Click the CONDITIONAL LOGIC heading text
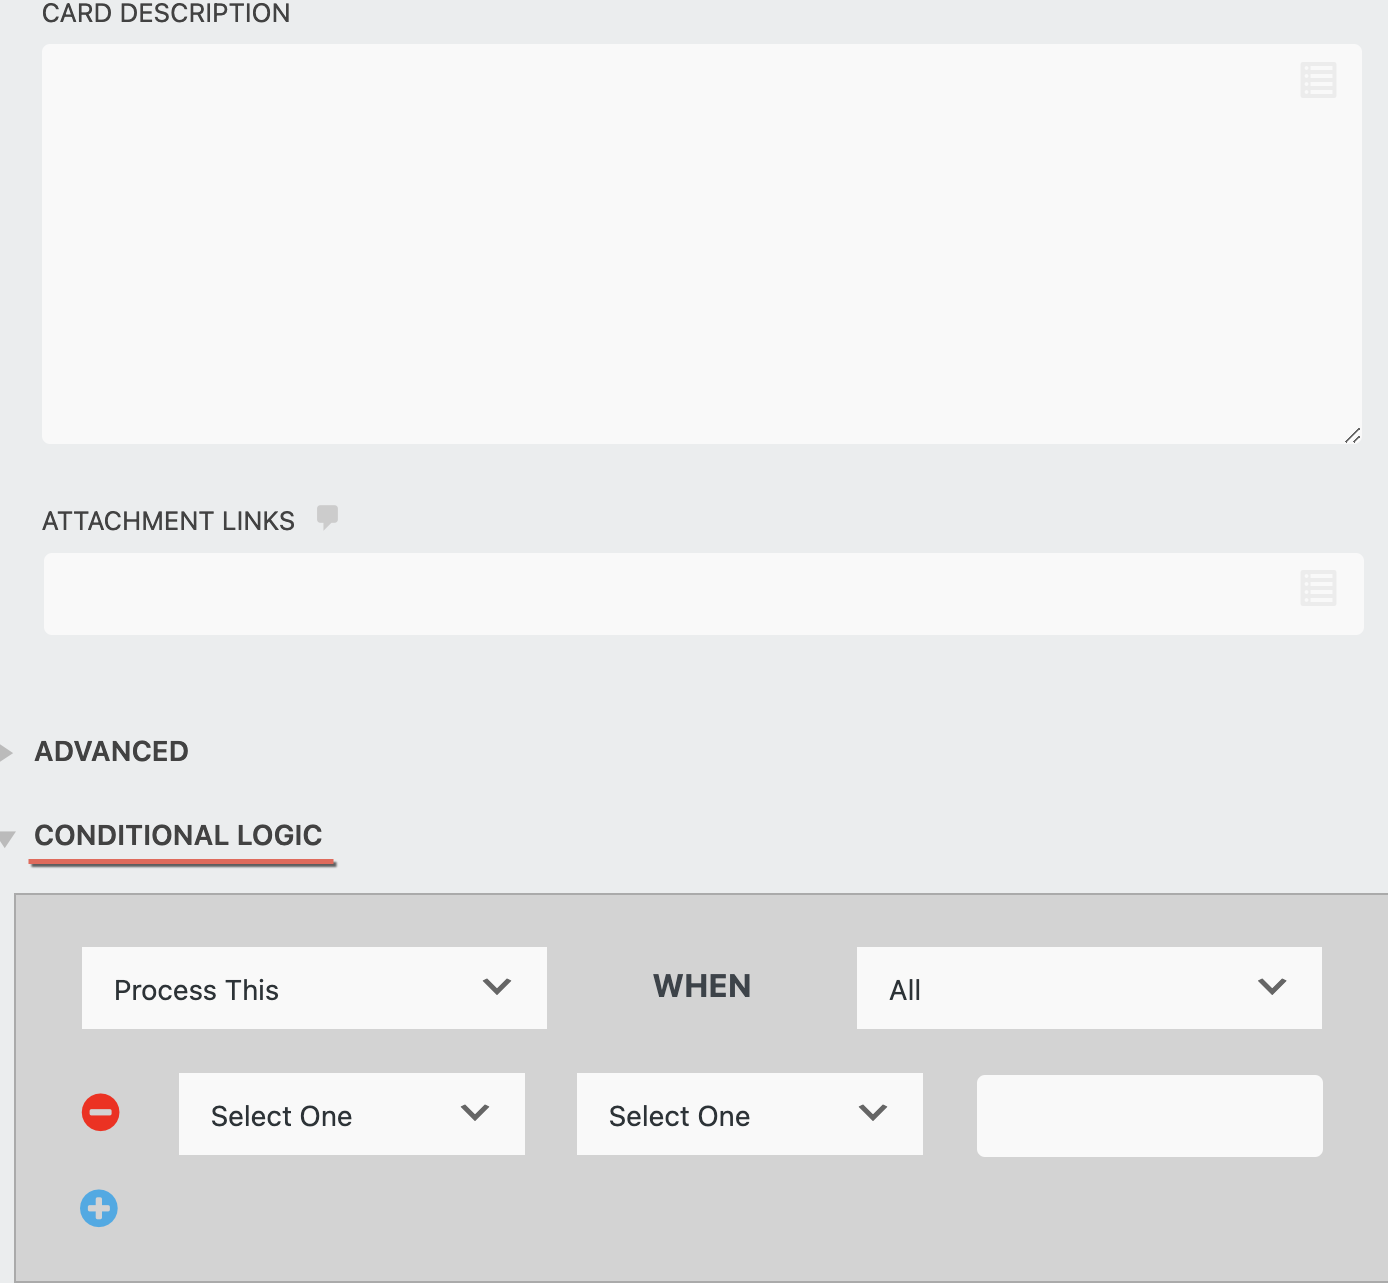 click(178, 835)
